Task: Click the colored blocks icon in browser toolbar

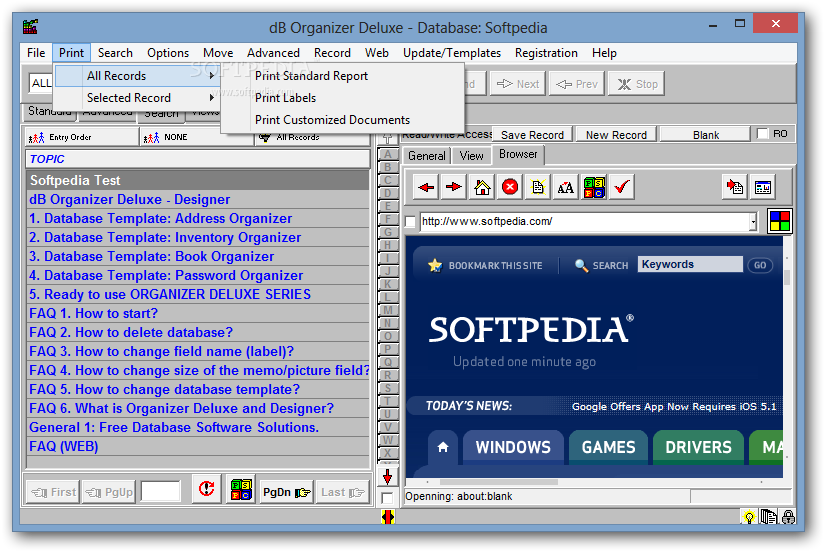Action: coord(594,187)
